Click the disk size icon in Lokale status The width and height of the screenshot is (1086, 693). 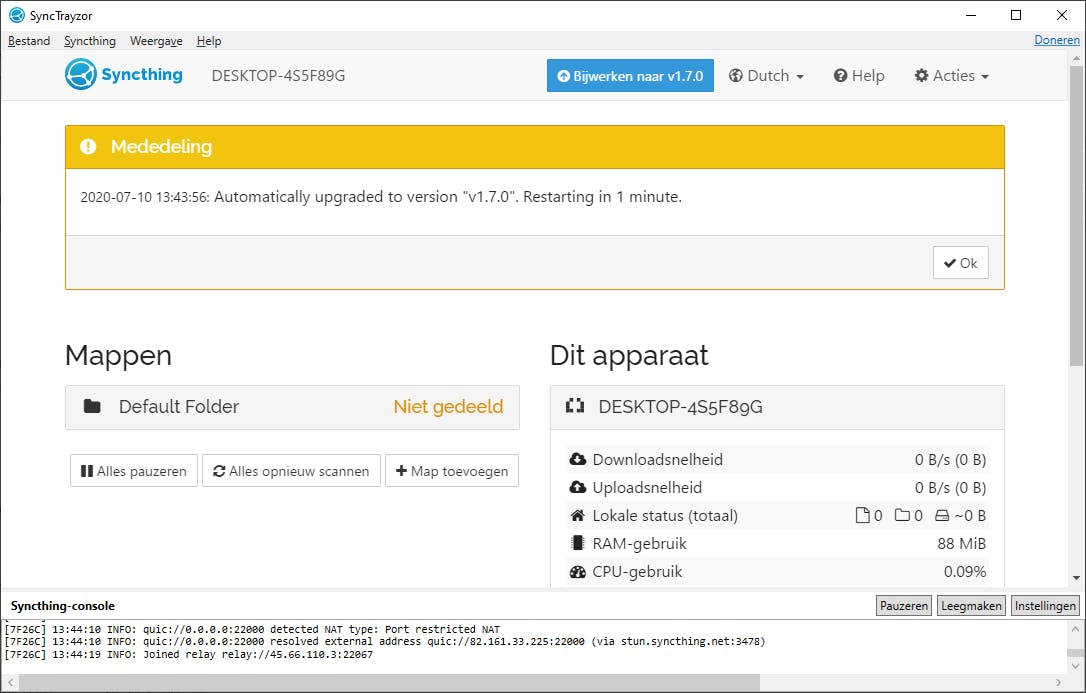pyautogui.click(x=942, y=516)
